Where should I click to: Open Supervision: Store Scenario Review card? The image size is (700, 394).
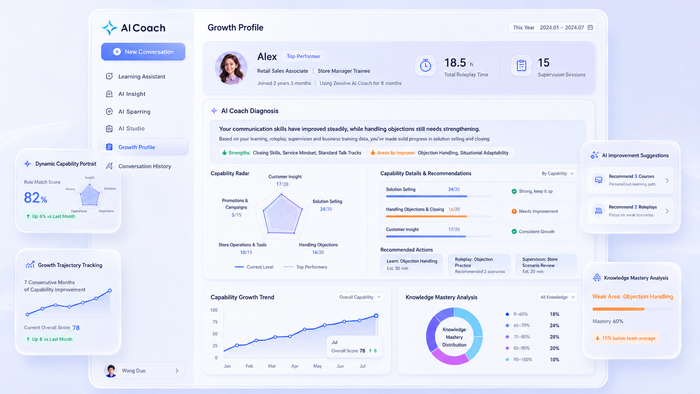(x=546, y=265)
